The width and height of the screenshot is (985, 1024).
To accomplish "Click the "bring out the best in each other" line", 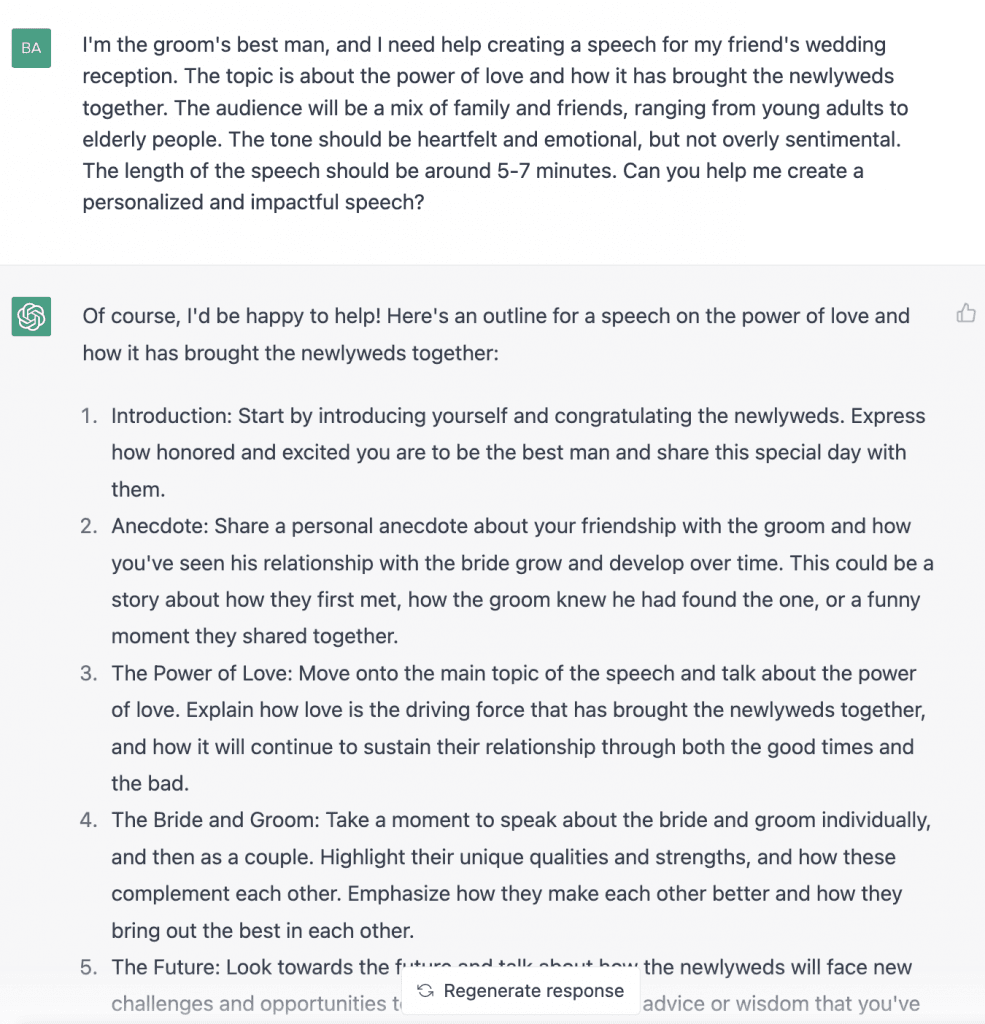I will pyautogui.click(x=262, y=931).
